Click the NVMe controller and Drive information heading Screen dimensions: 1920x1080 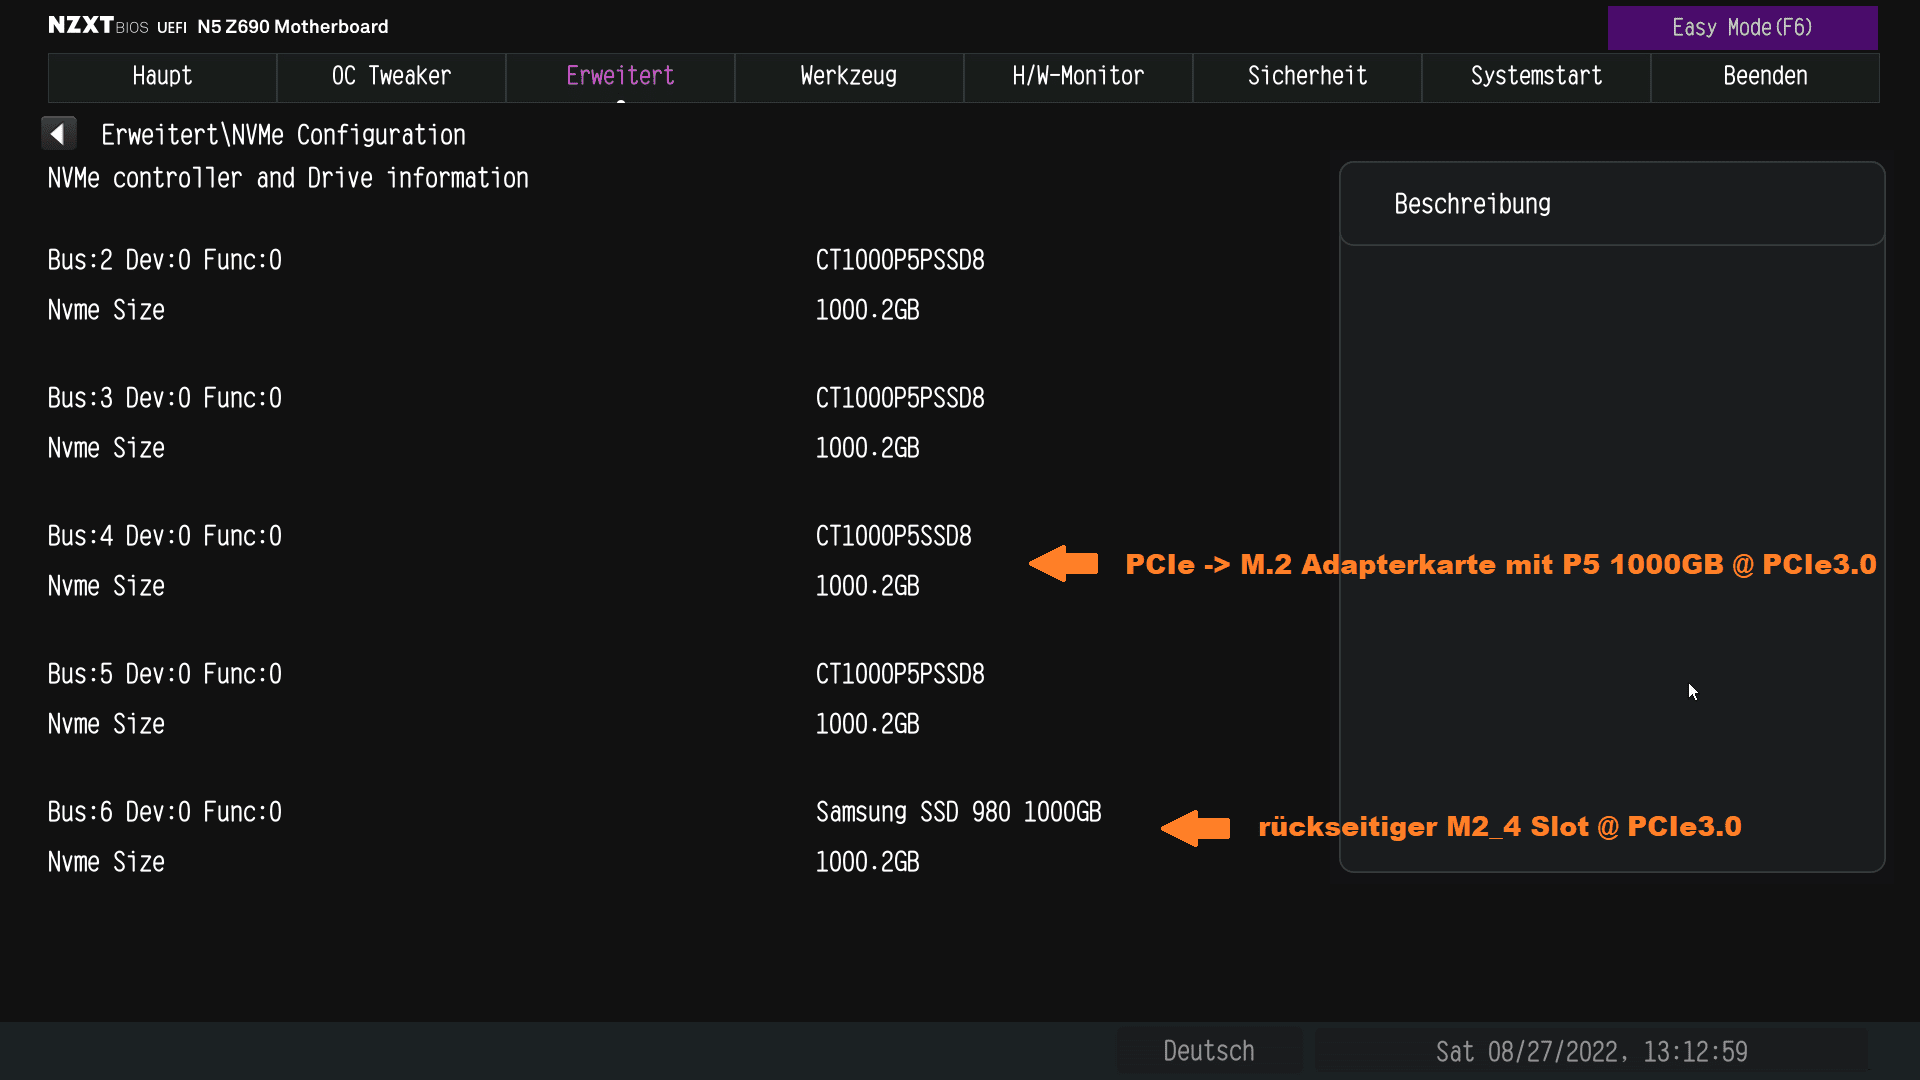coord(288,178)
